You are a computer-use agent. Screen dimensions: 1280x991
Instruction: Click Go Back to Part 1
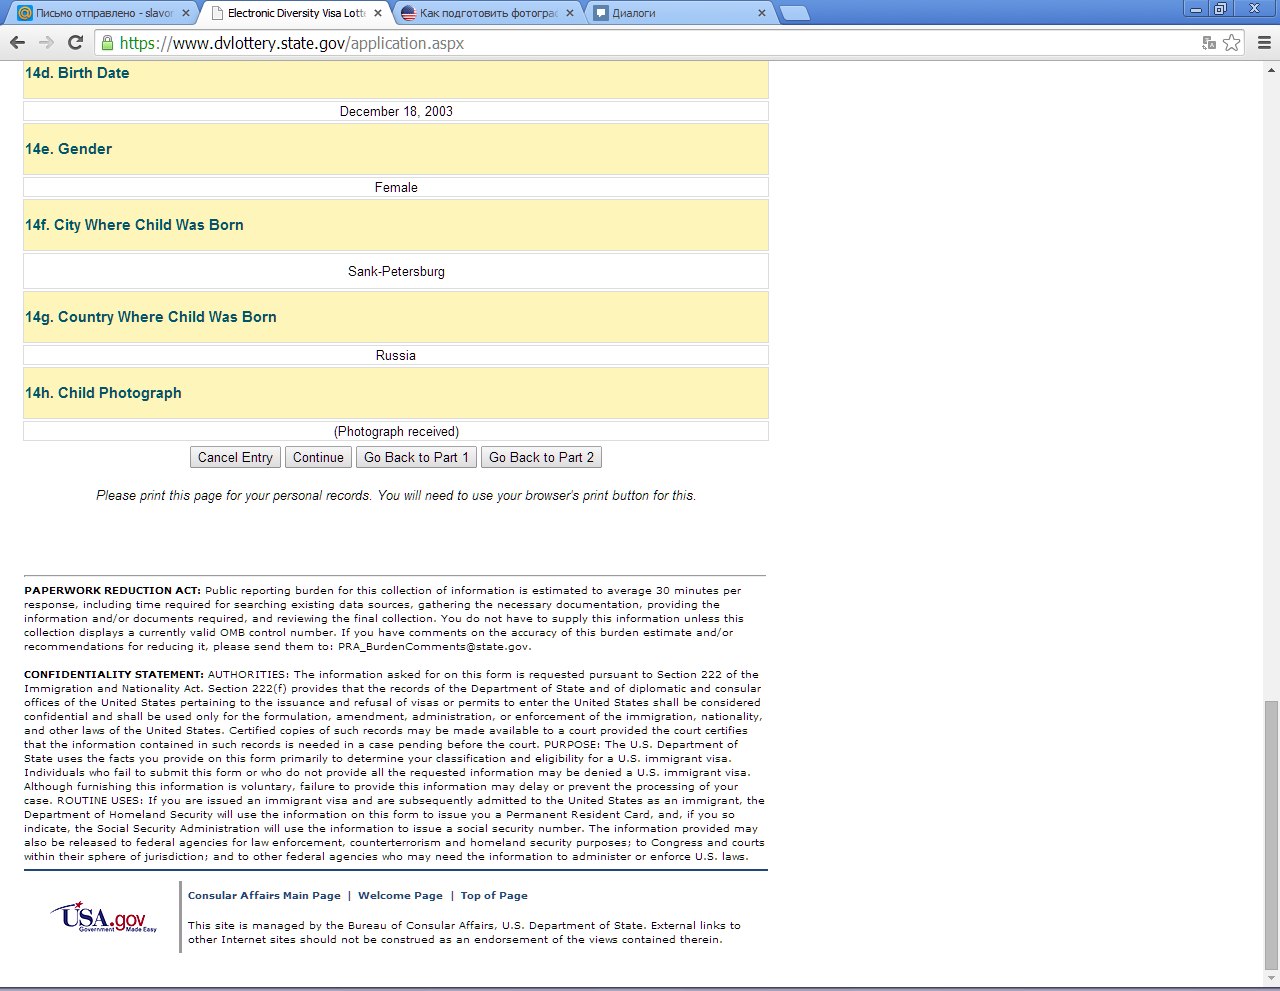(416, 457)
